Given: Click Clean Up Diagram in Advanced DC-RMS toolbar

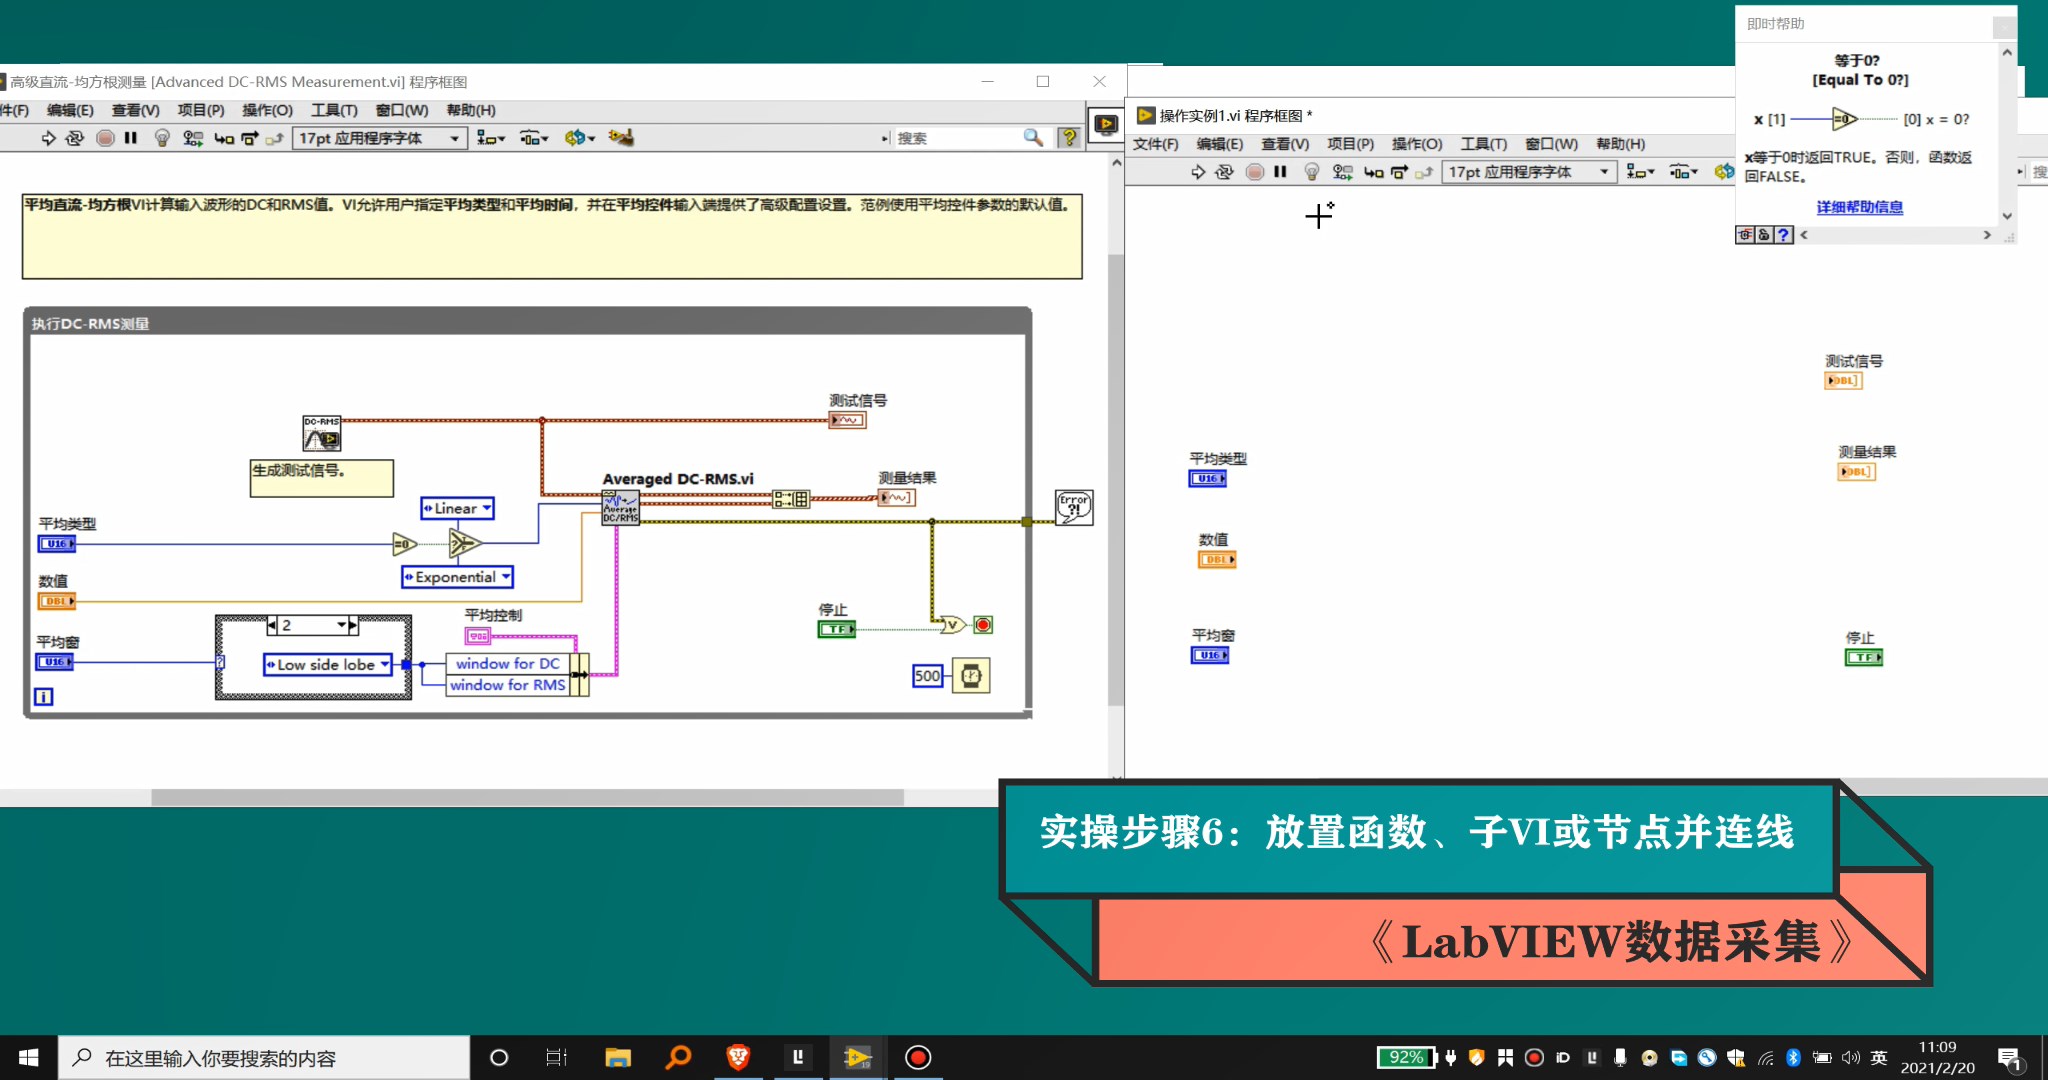Looking at the screenshot, I should coord(621,137).
